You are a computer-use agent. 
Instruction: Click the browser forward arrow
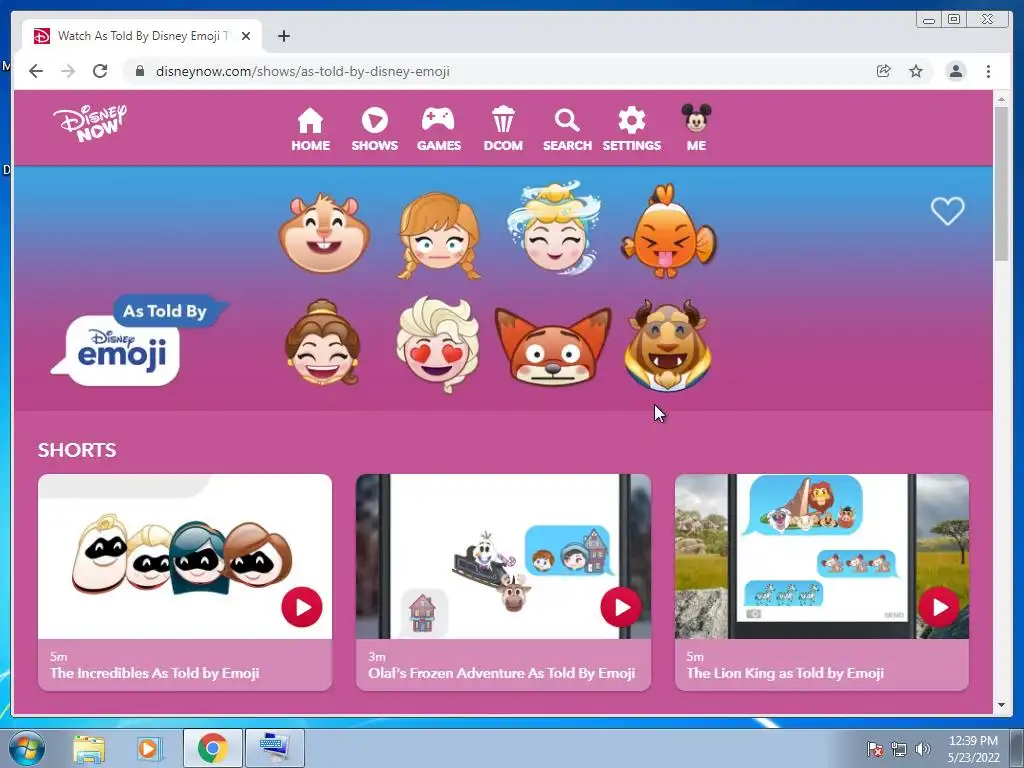(68, 71)
